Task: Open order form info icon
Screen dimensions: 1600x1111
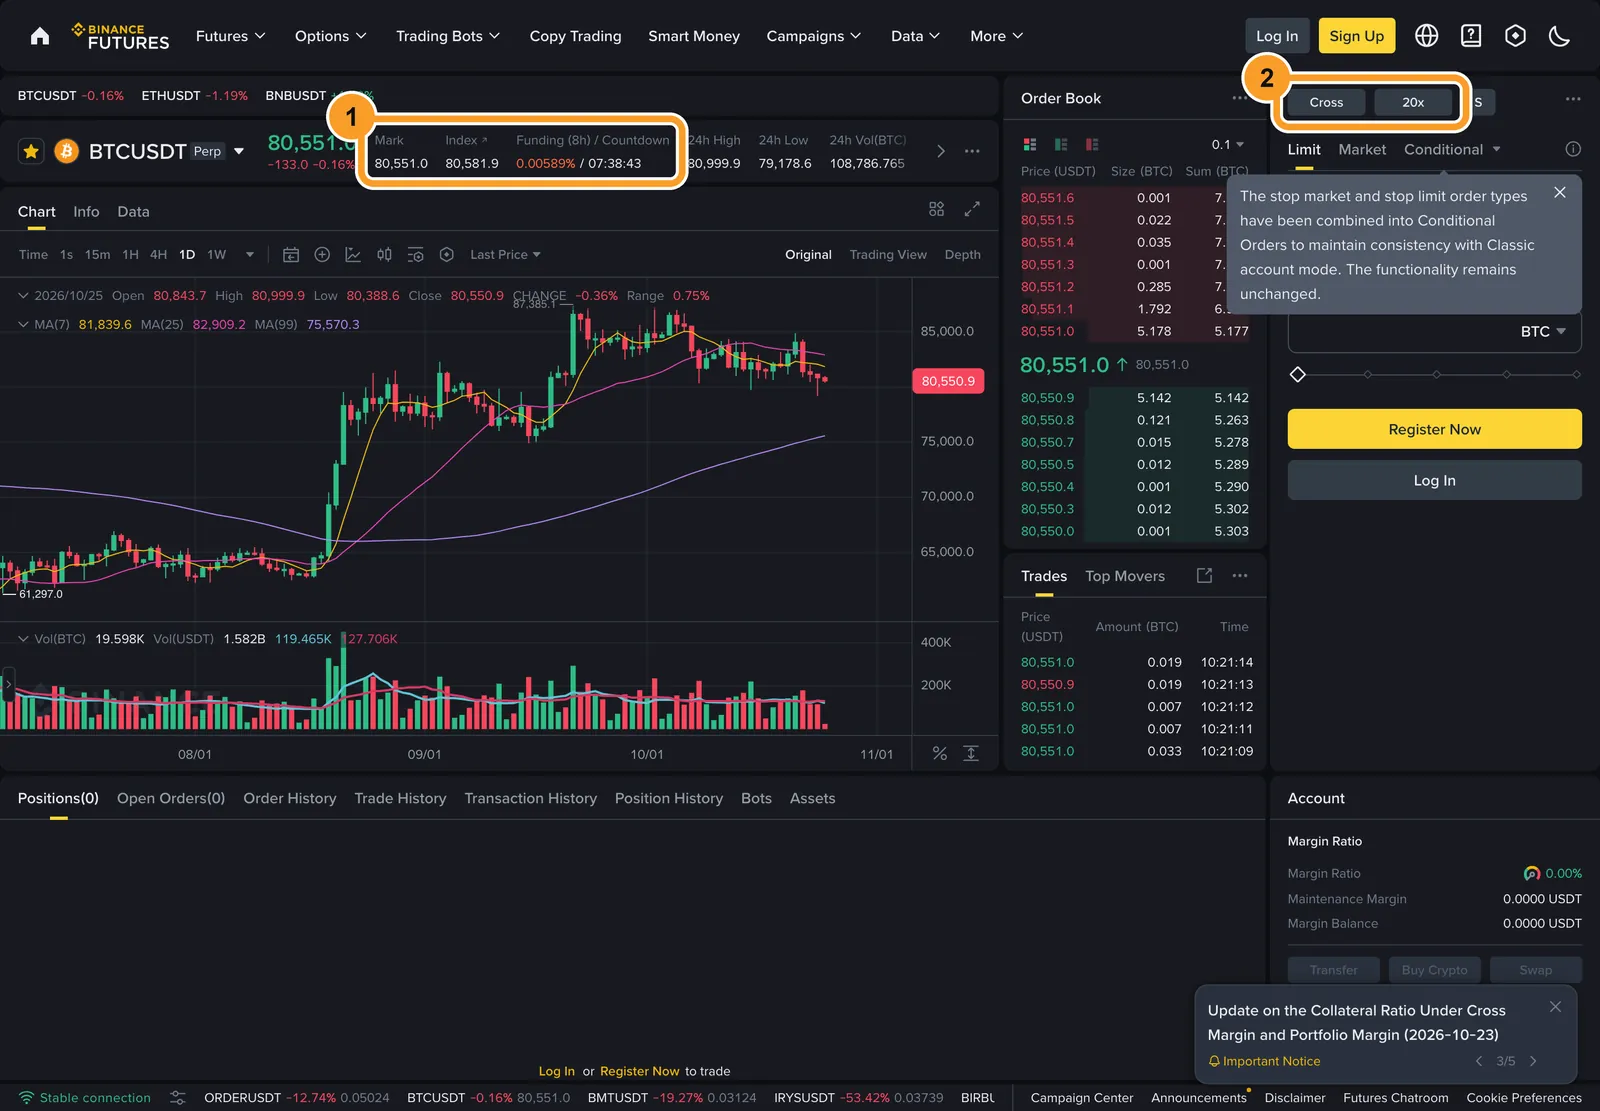Action: pos(1573,149)
